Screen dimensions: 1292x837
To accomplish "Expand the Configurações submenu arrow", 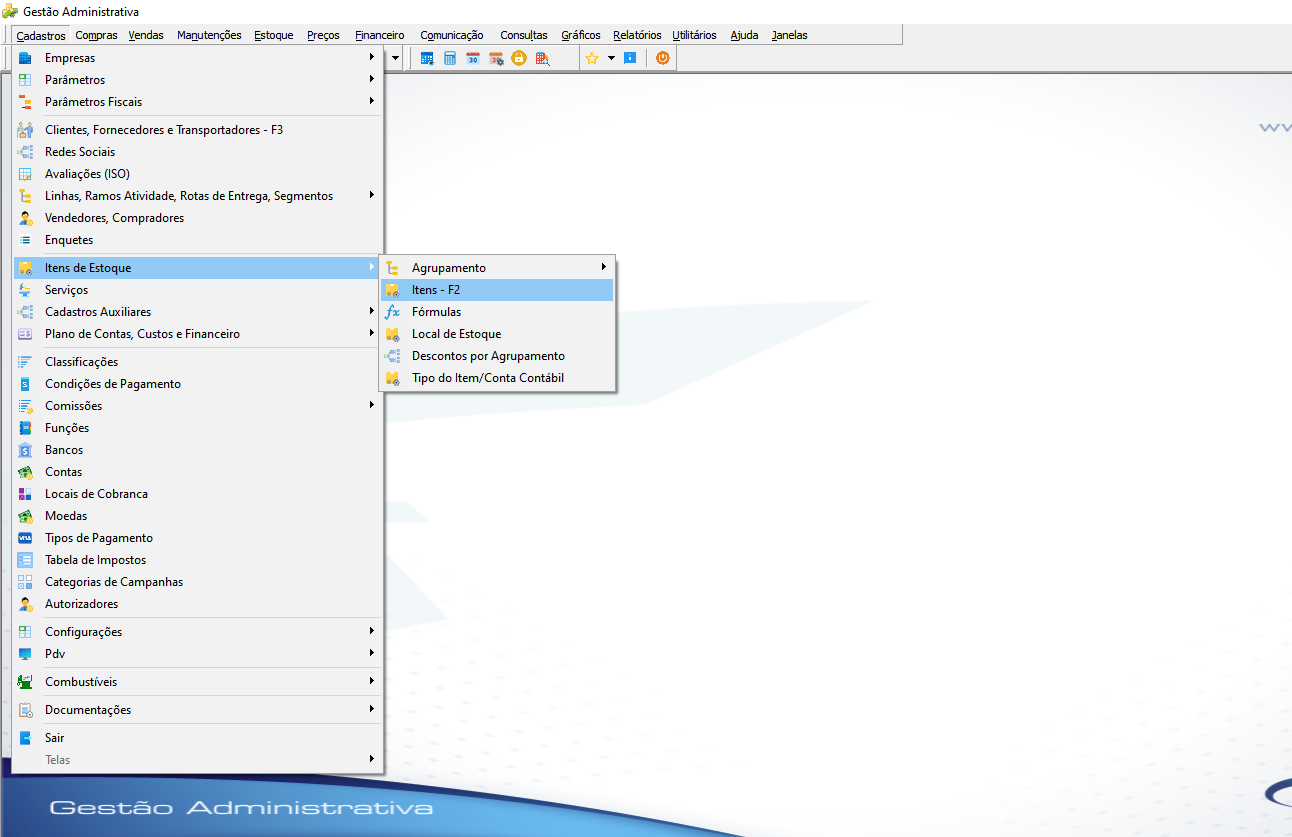I will 371,631.
